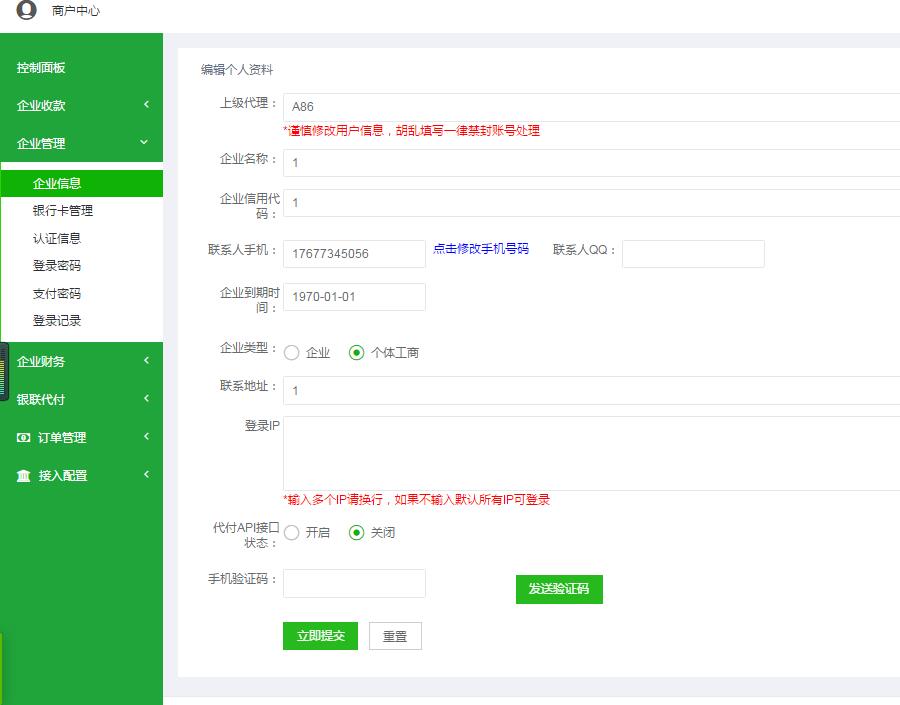Click the dark handle on left edge
This screenshot has width=900, height=705.
click(x=4, y=371)
